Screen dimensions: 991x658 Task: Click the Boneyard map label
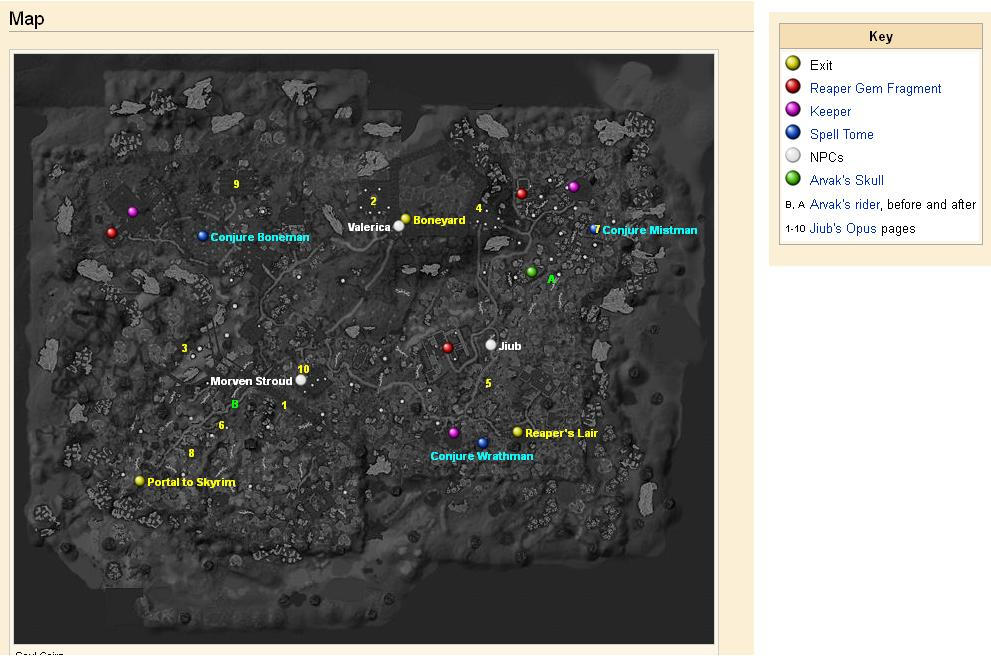pos(439,220)
